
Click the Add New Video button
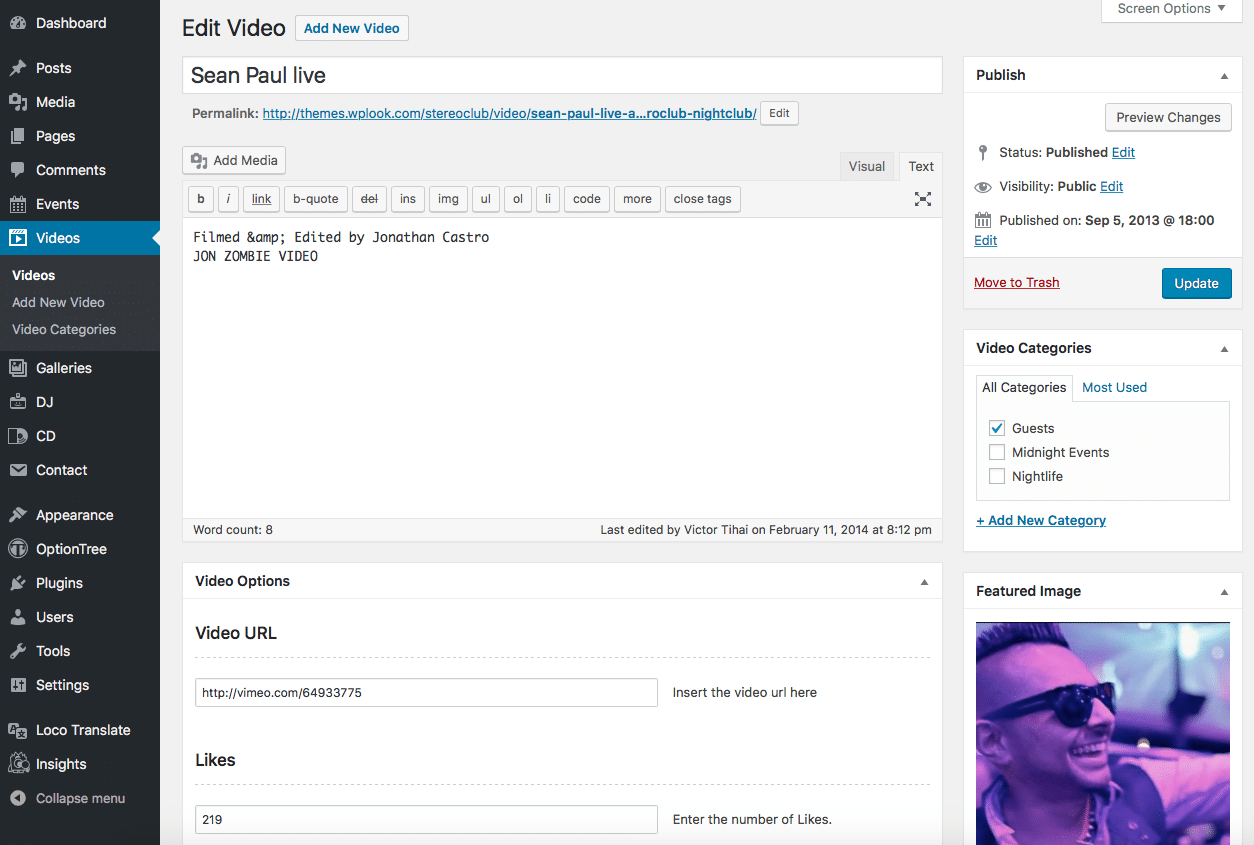click(352, 28)
